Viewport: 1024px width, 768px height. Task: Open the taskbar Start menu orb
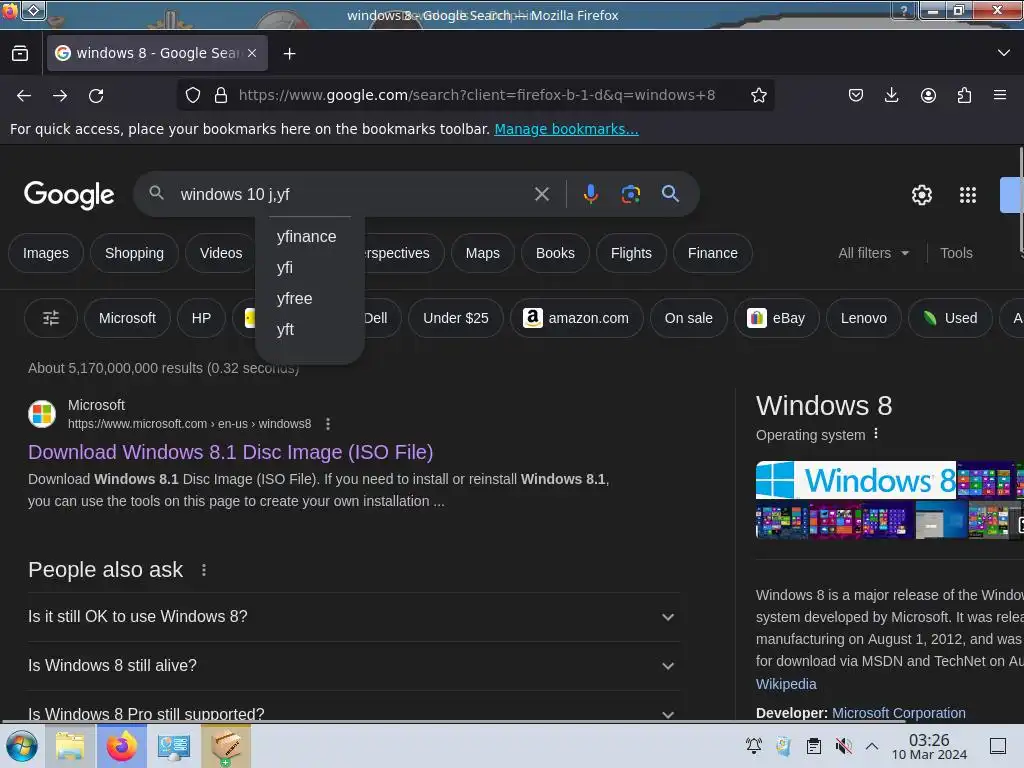22,746
